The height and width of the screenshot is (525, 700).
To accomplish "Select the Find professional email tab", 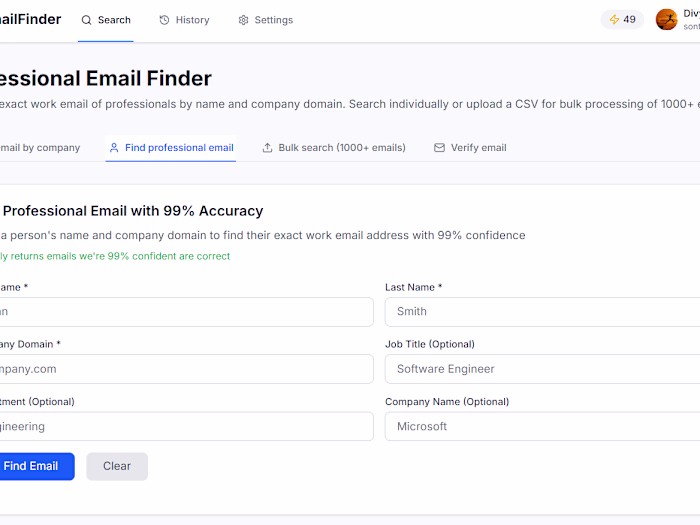I will 179,148.
